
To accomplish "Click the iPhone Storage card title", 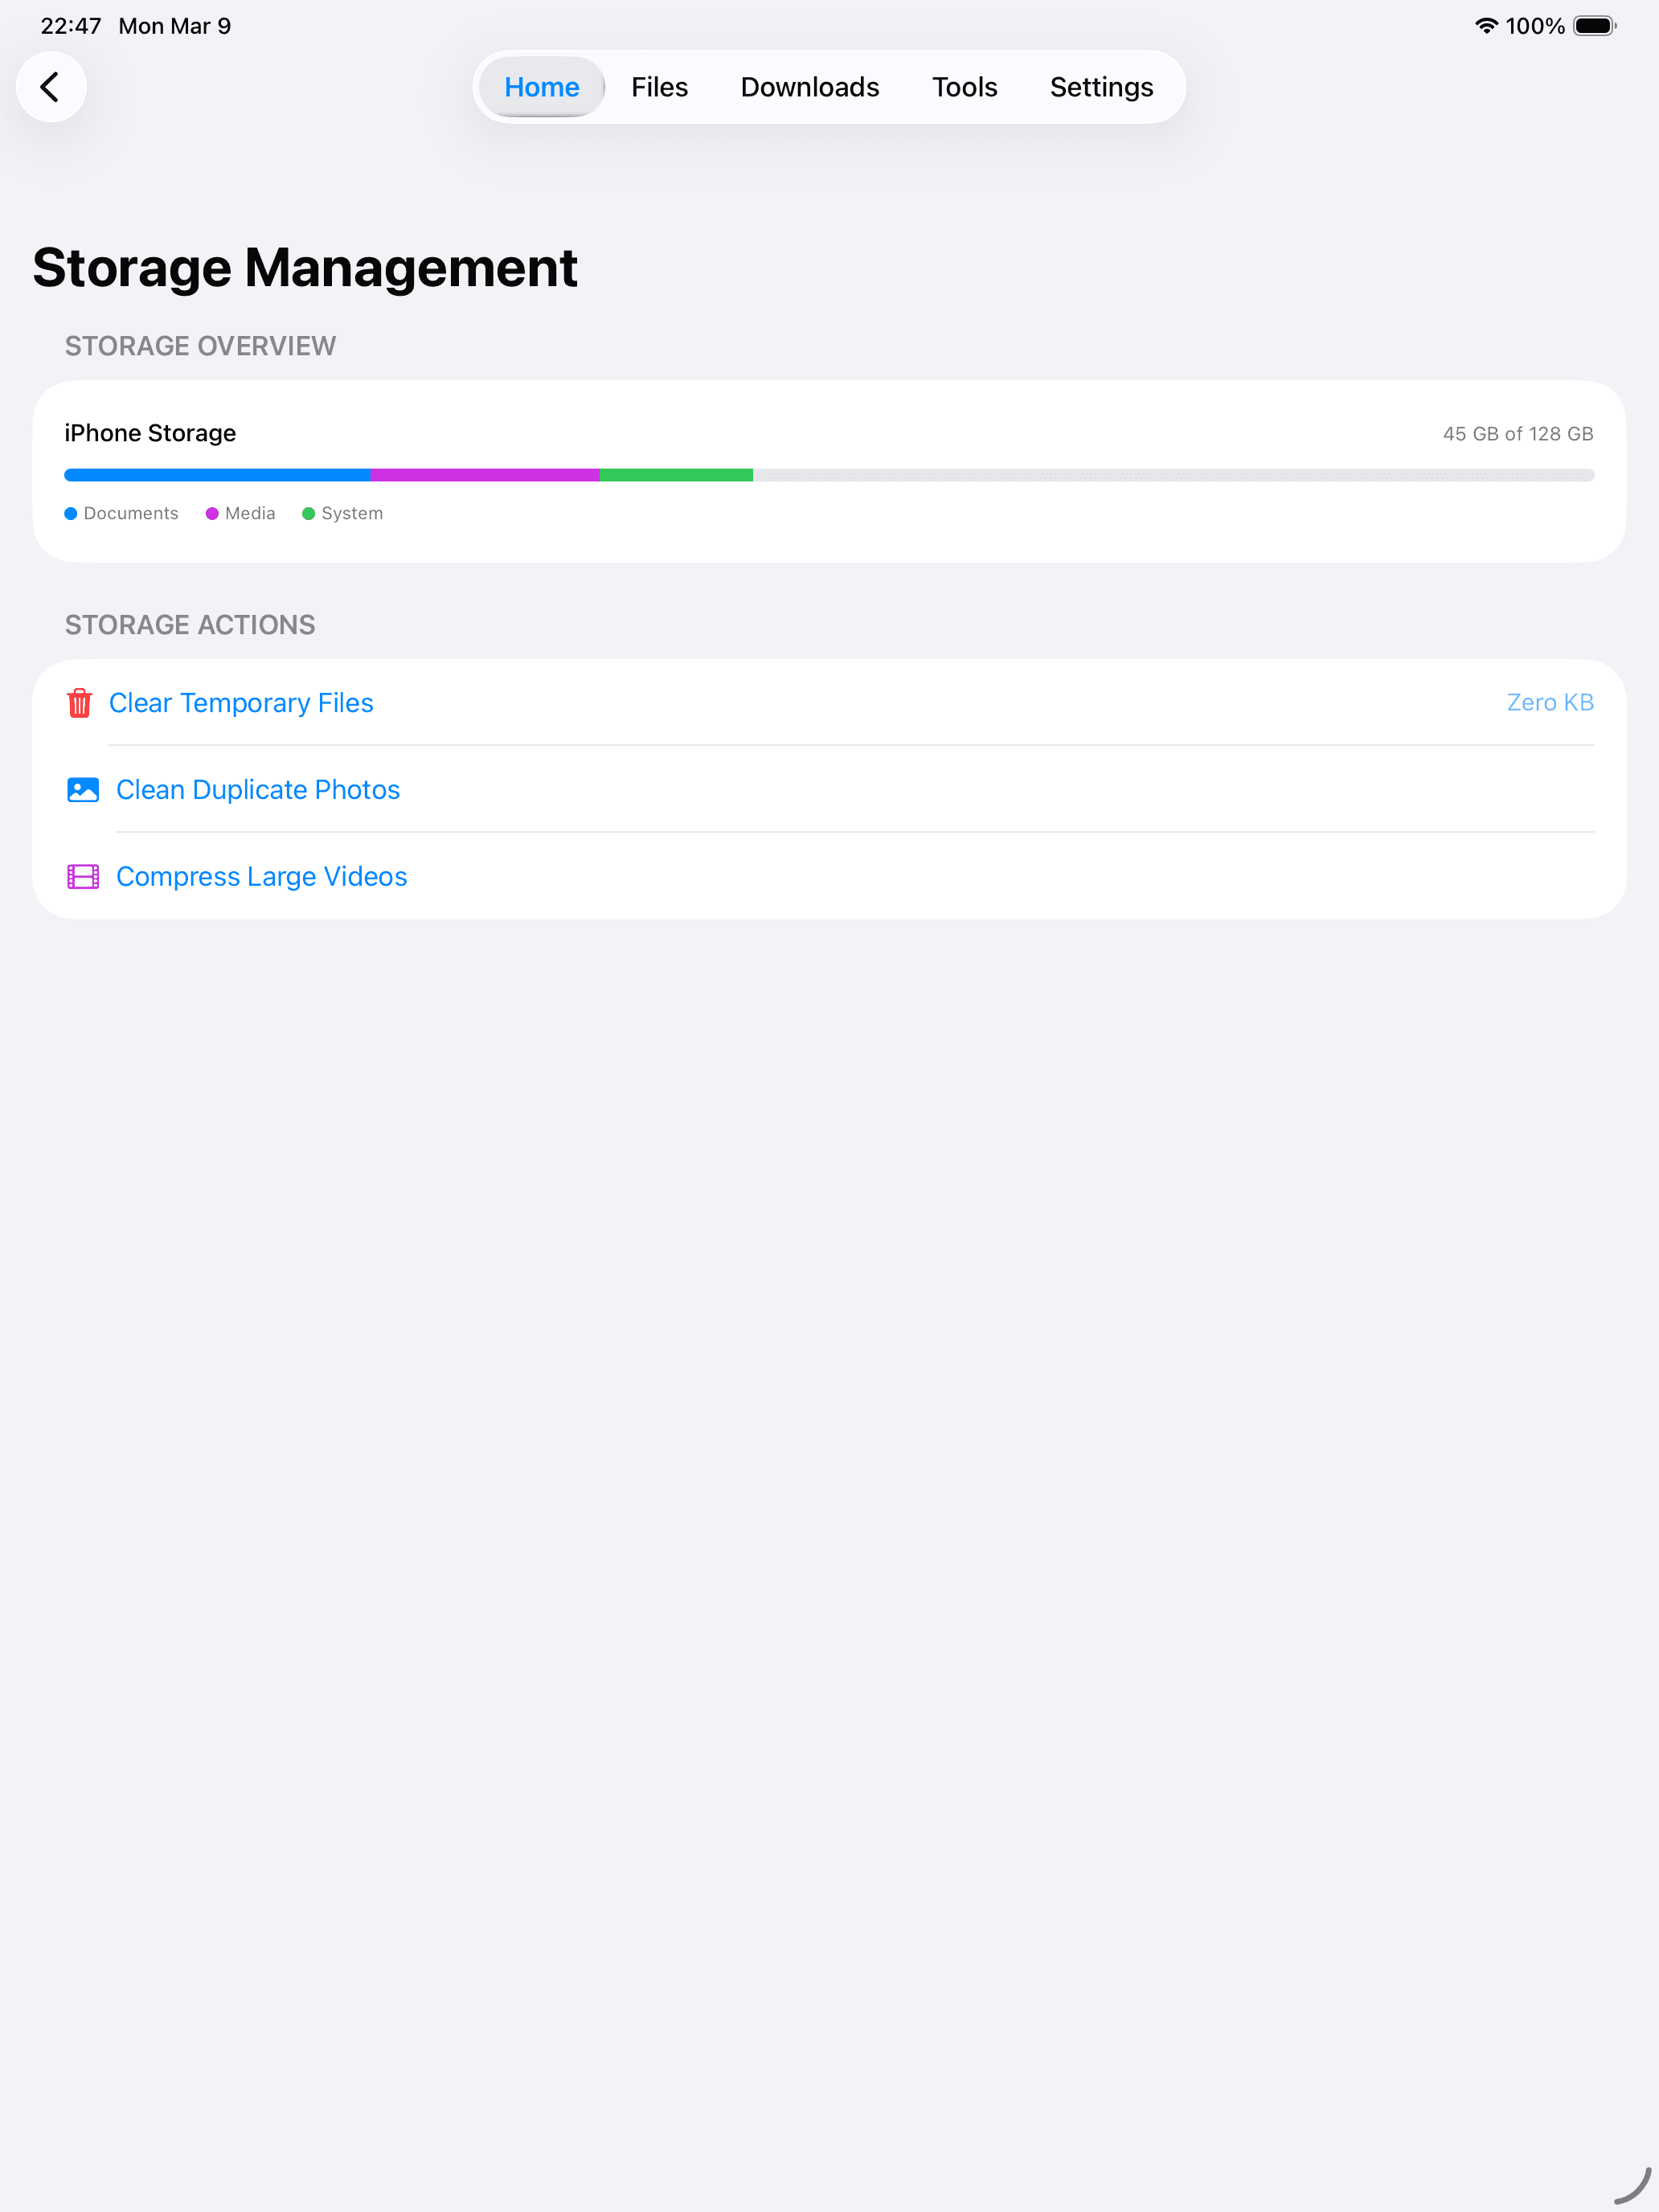I will coord(149,433).
